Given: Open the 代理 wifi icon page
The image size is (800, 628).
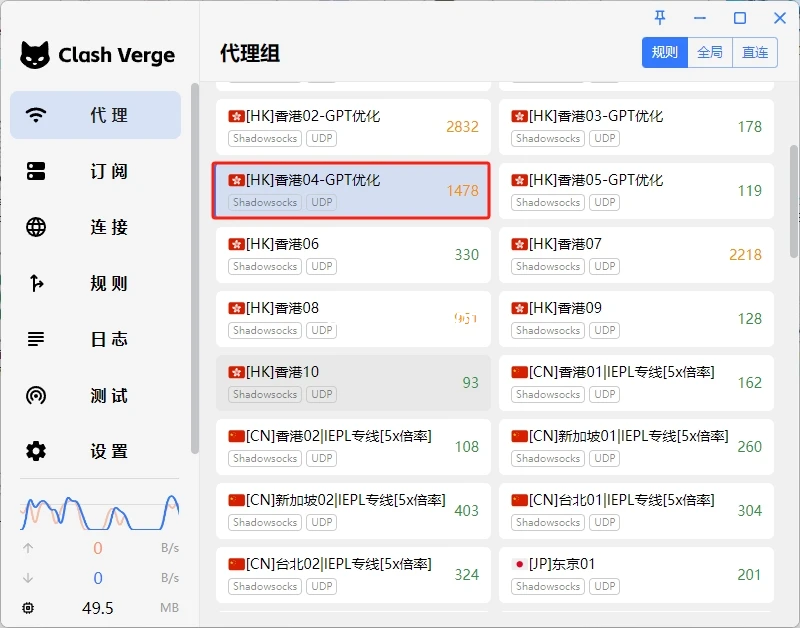Looking at the screenshot, I should click(x=36, y=115).
